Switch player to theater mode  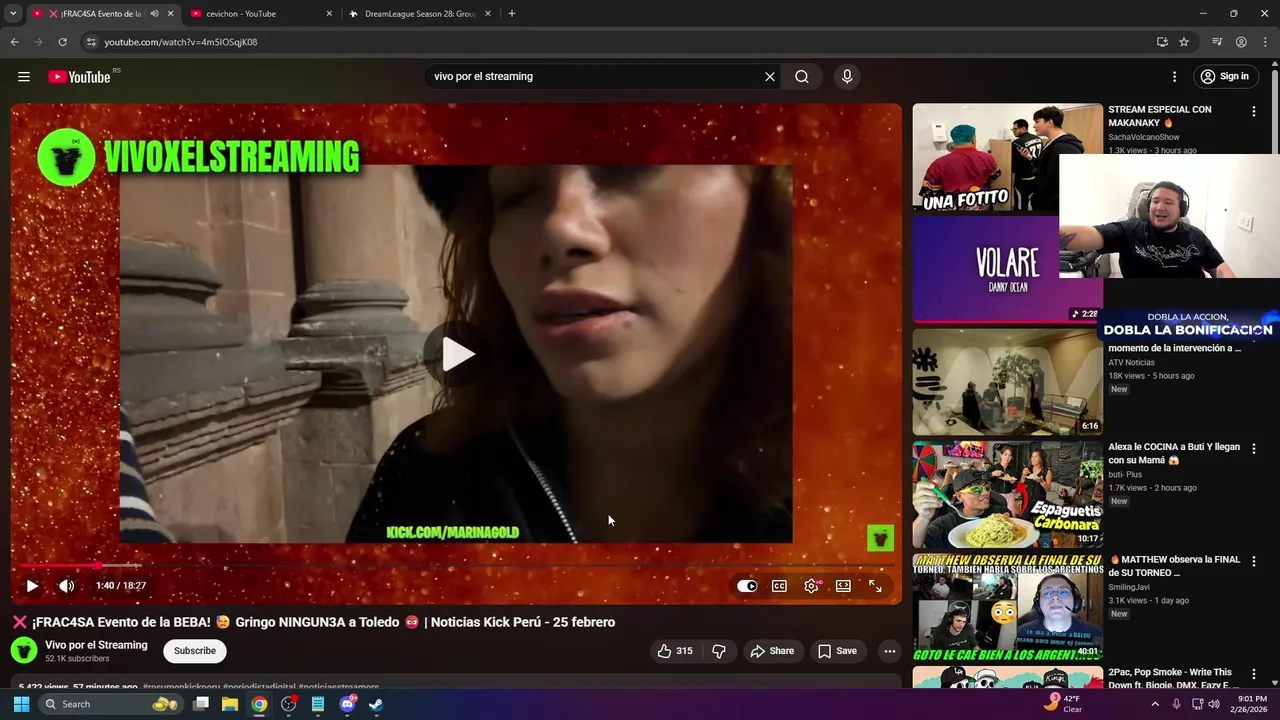coord(843,586)
